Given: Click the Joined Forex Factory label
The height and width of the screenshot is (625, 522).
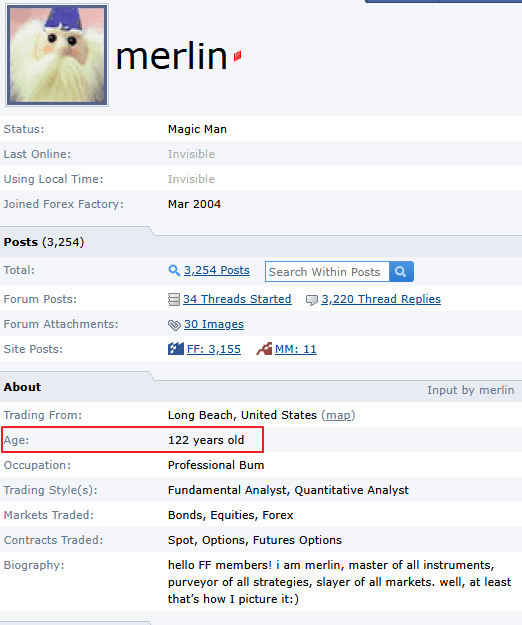Looking at the screenshot, I should click(x=64, y=204).
